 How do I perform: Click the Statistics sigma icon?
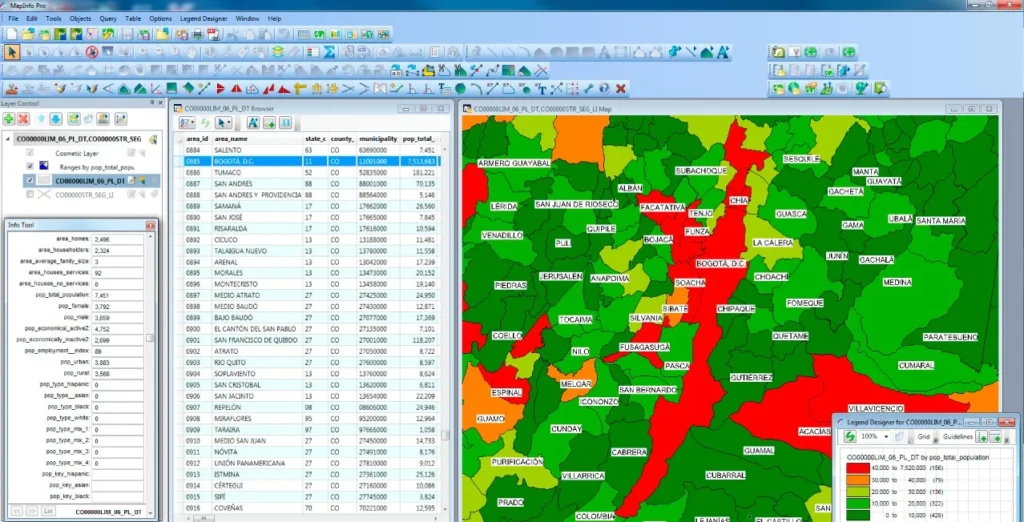click(330, 52)
